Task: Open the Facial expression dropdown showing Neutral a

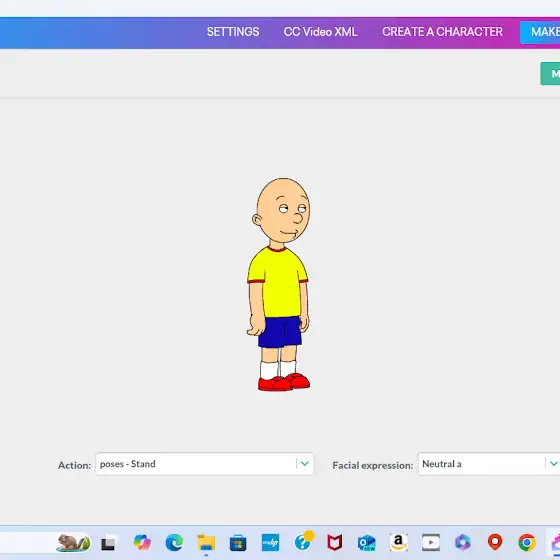Action: point(489,464)
